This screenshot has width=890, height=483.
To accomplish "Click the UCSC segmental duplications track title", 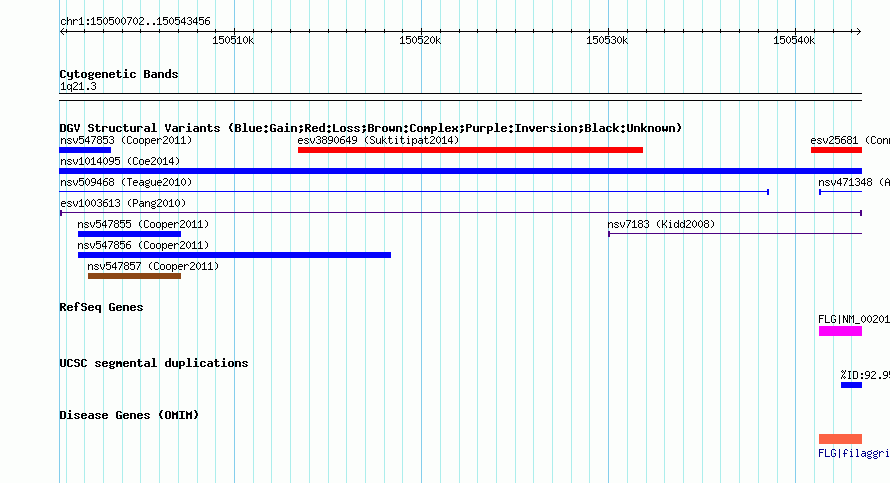I will click(154, 363).
